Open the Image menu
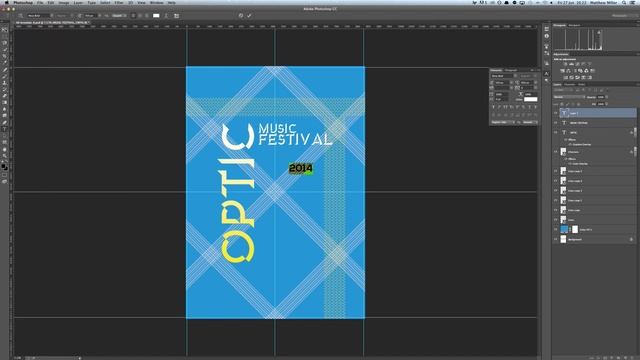640x360 pixels. pyautogui.click(x=64, y=2)
